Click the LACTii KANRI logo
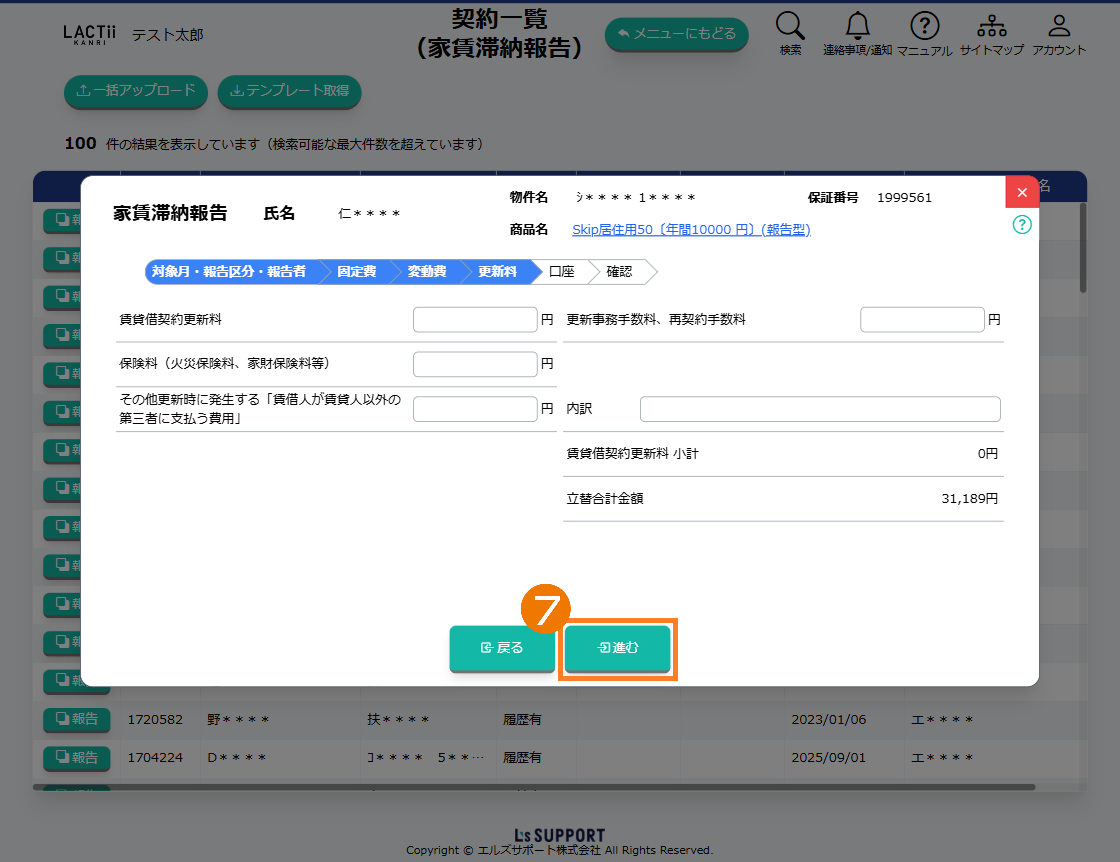1120x862 pixels. 89,34
